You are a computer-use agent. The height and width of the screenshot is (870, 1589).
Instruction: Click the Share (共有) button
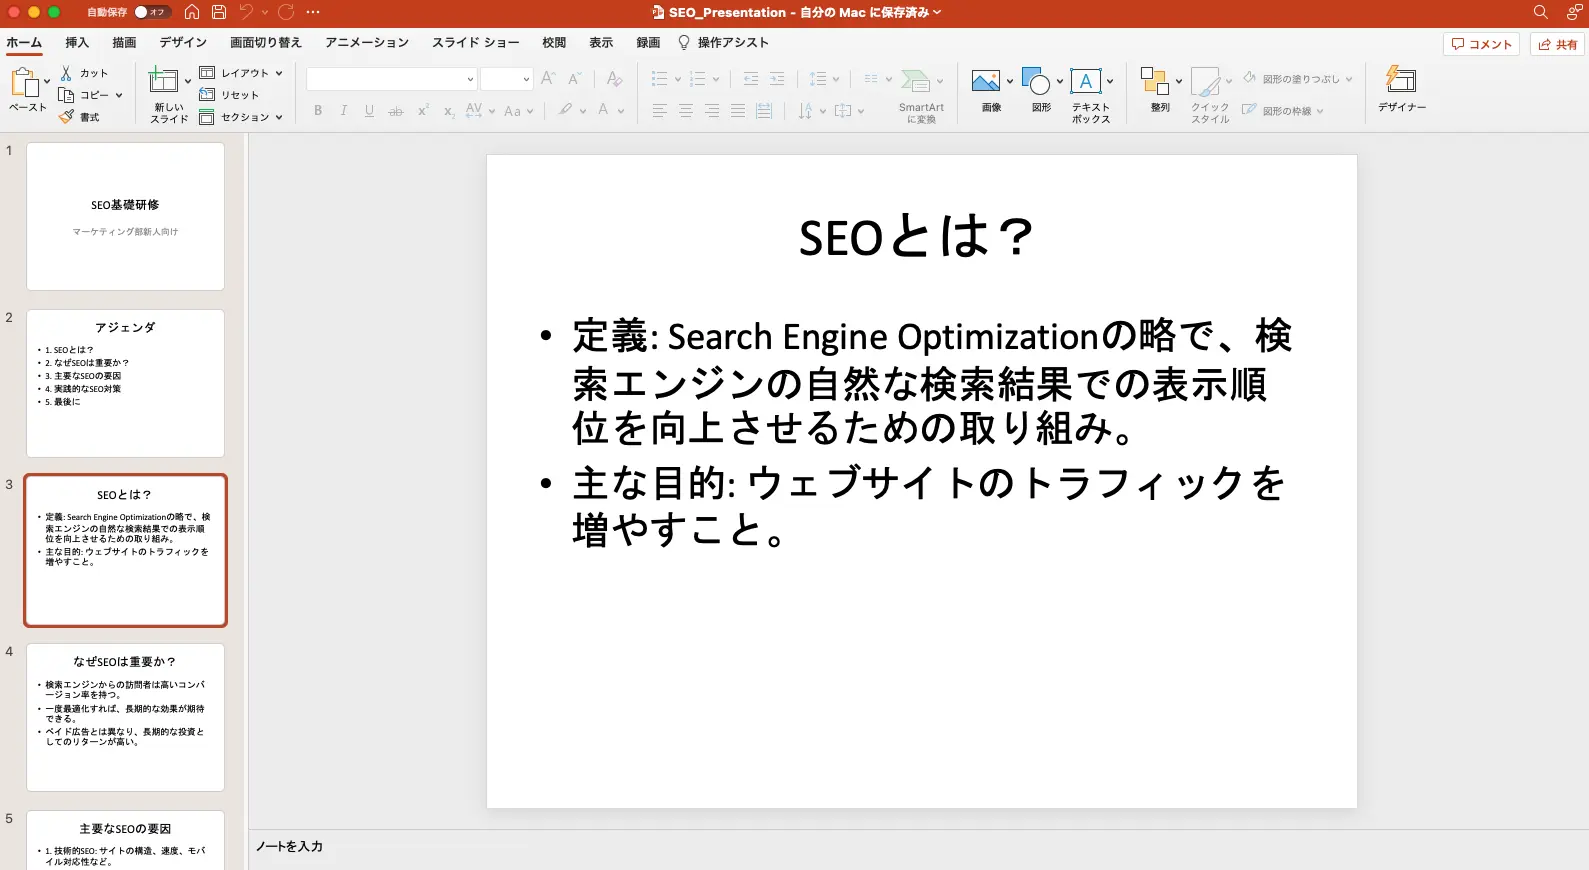coord(1558,44)
